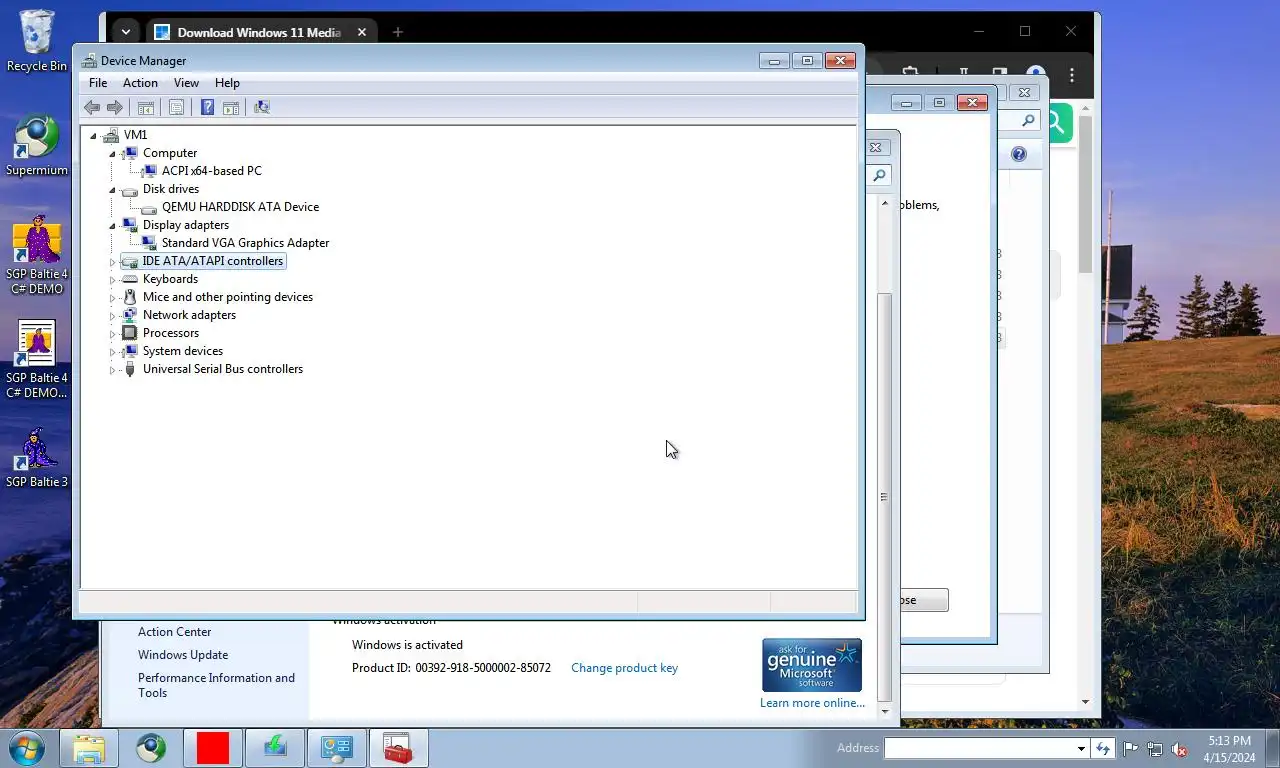Expand the Processors category
This screenshot has height=768, width=1280.
coord(112,333)
